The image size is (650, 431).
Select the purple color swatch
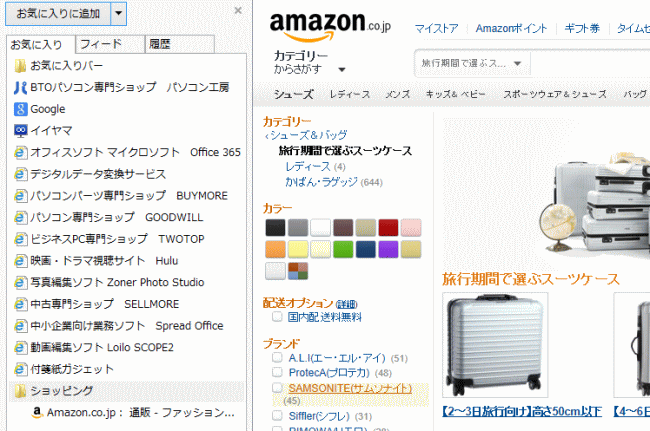tap(388, 249)
